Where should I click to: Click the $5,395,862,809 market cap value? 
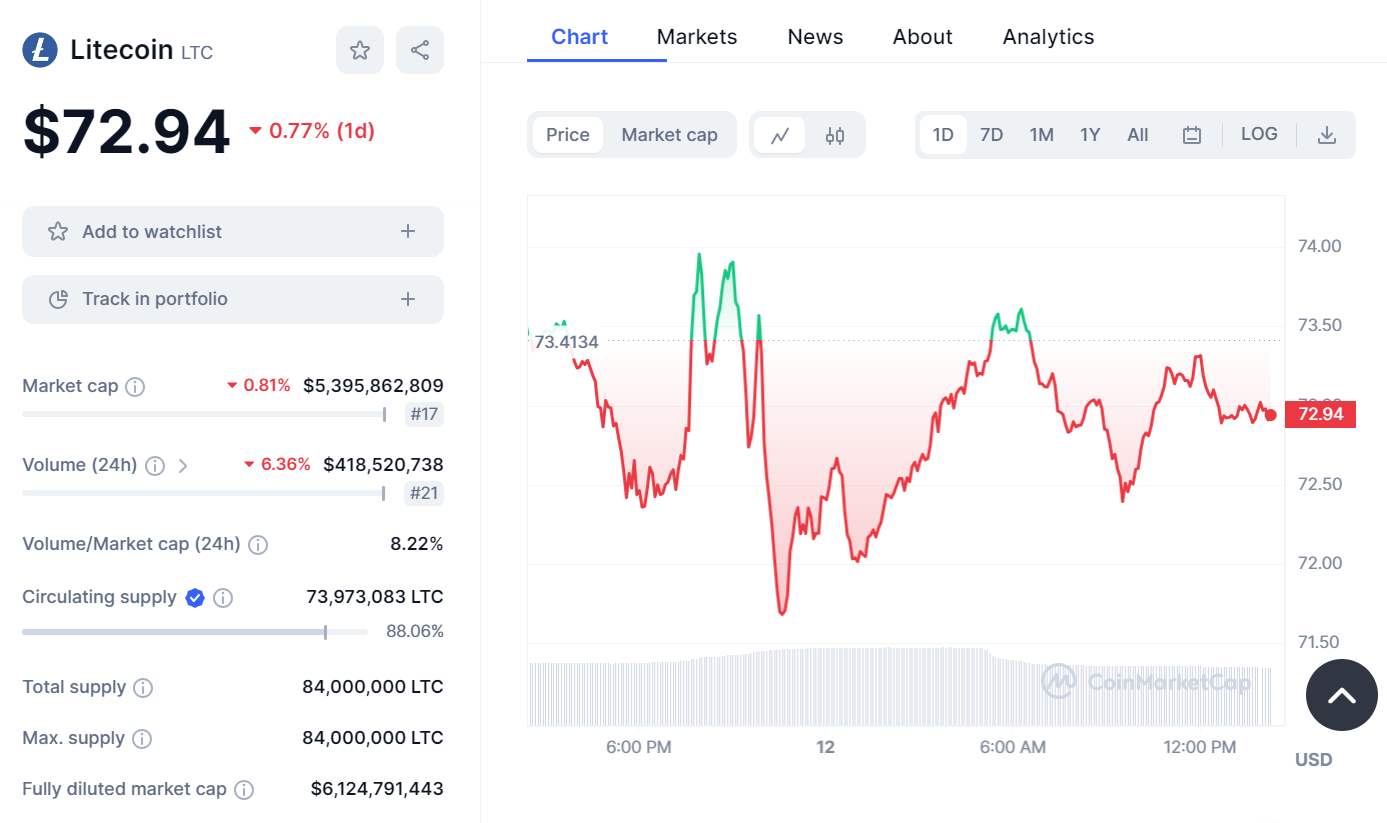373,386
